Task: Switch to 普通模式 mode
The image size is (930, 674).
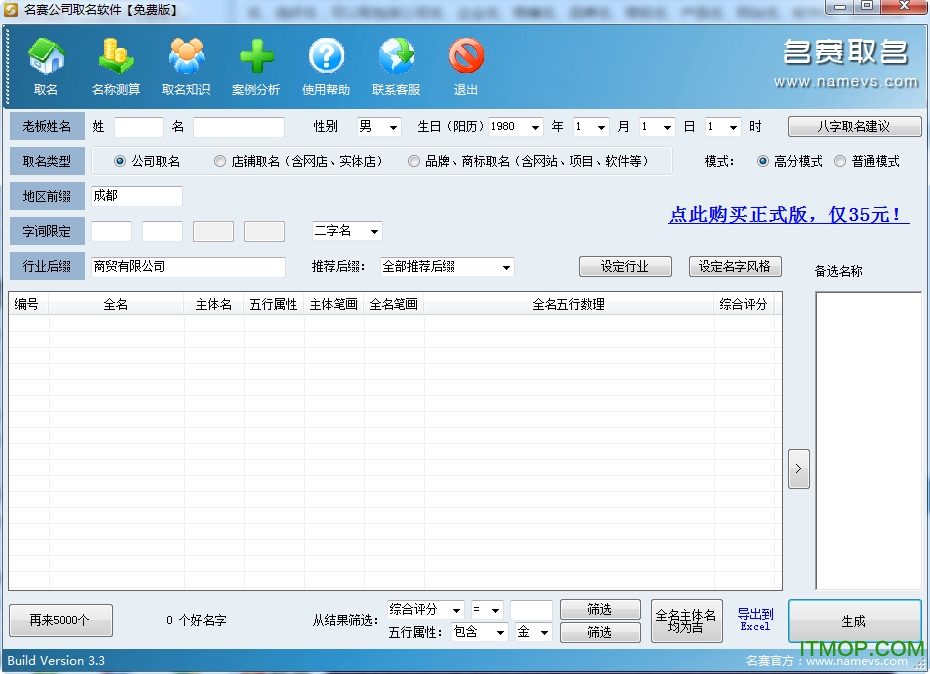Action: pos(840,161)
